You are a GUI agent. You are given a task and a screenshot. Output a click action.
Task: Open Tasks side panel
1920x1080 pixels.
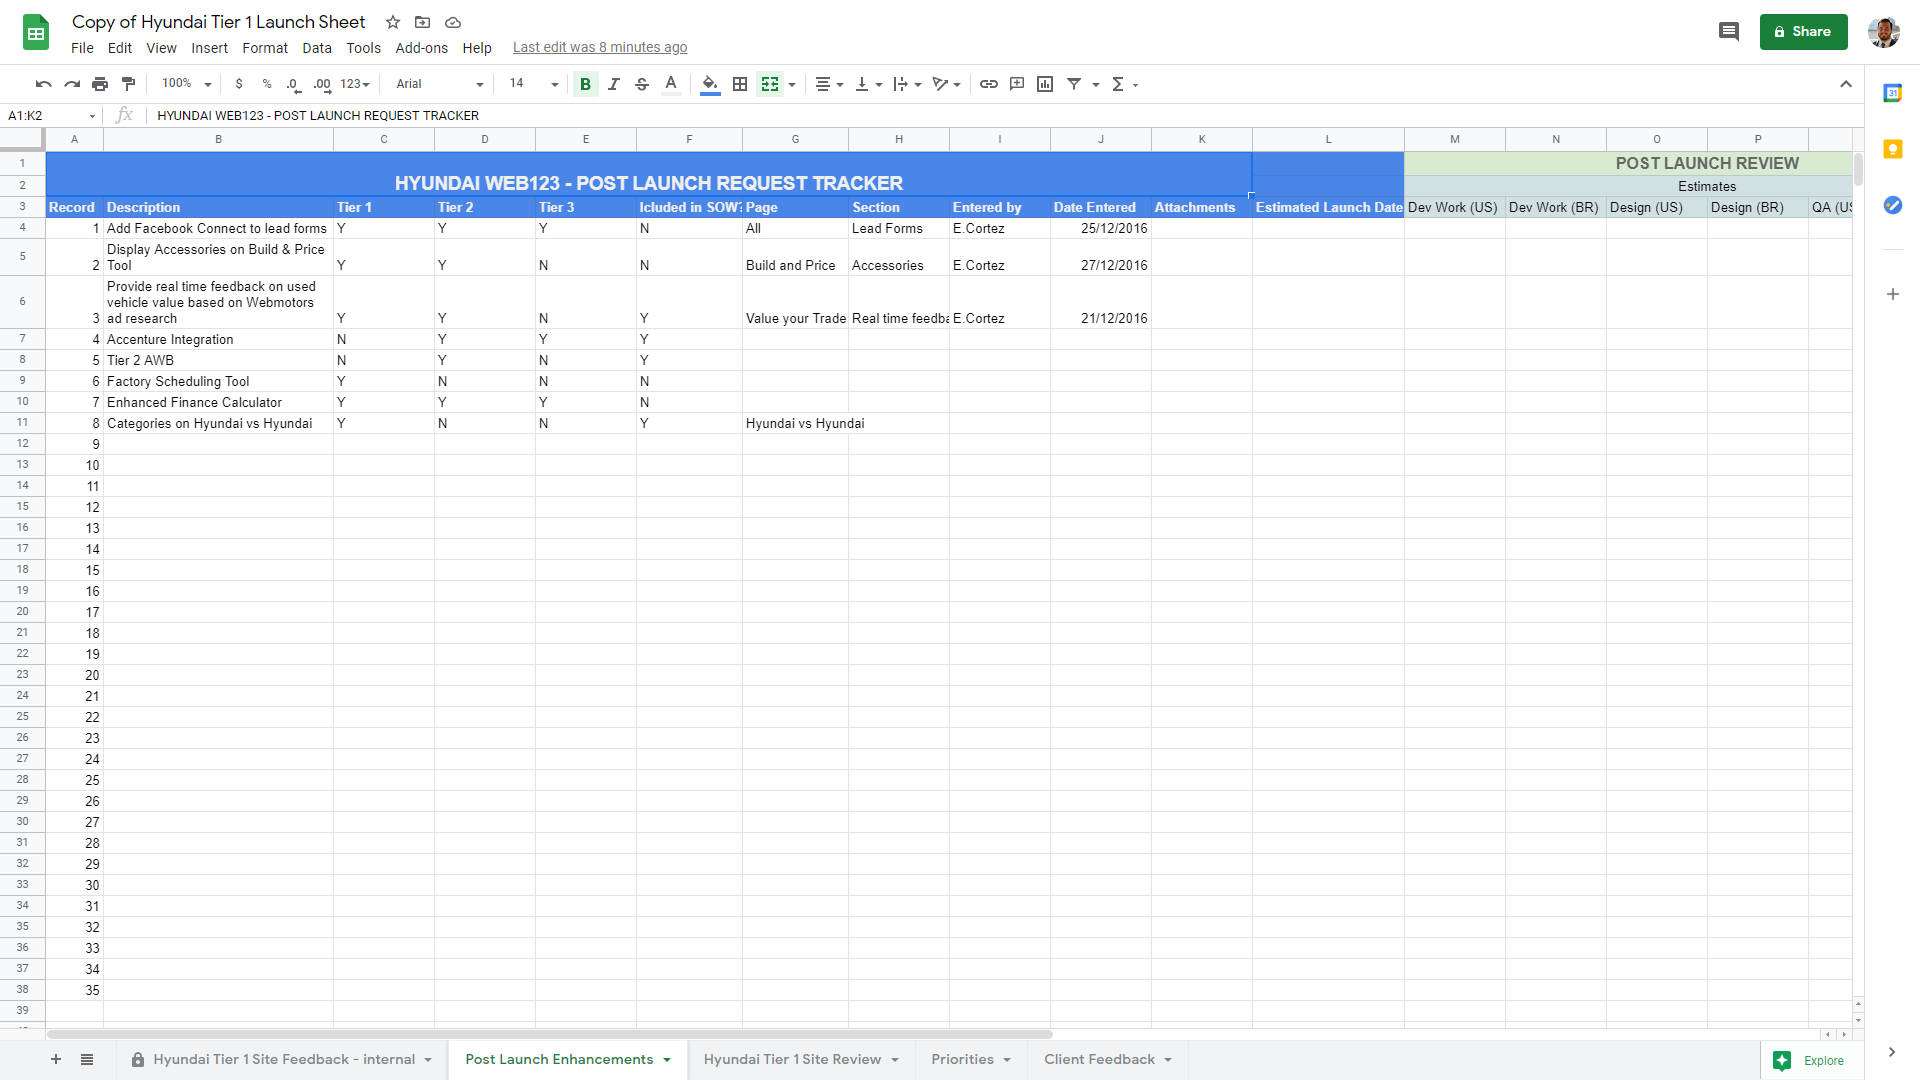pyautogui.click(x=1892, y=205)
